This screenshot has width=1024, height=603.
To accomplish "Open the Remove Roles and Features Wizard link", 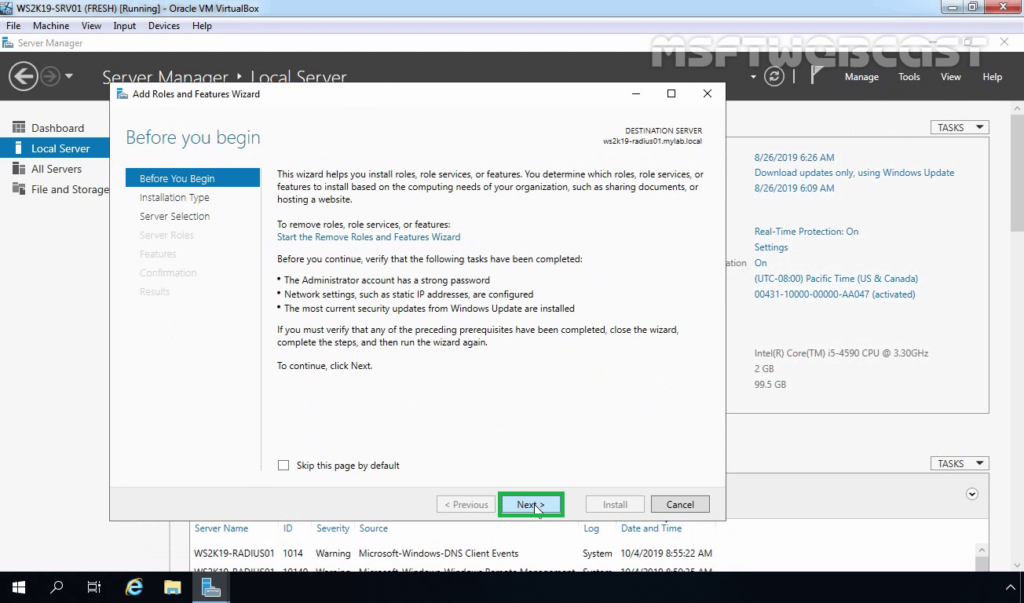I will tap(368, 236).
